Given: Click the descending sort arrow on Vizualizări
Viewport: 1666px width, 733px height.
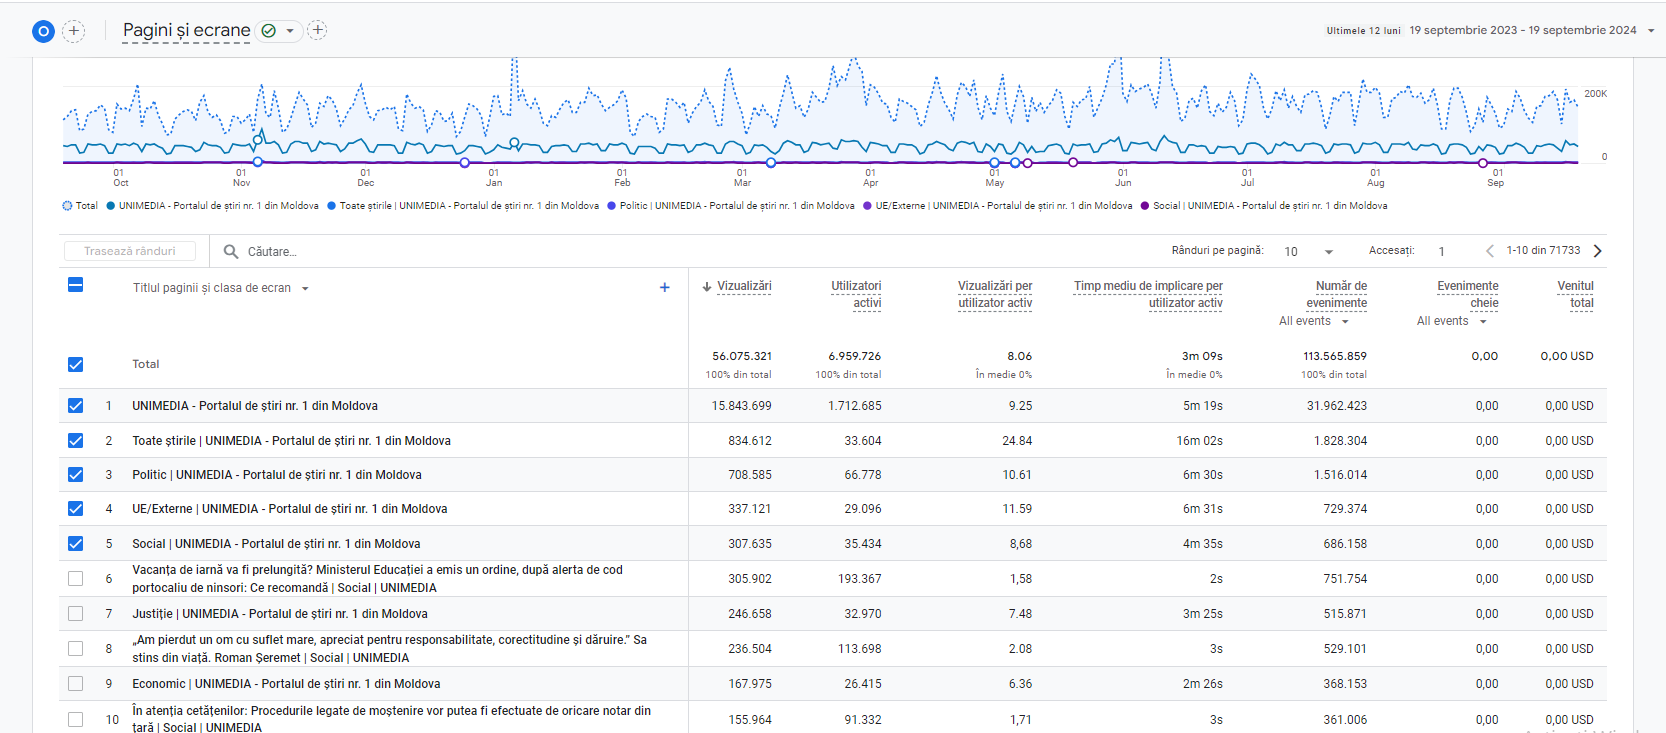Looking at the screenshot, I should (x=707, y=287).
